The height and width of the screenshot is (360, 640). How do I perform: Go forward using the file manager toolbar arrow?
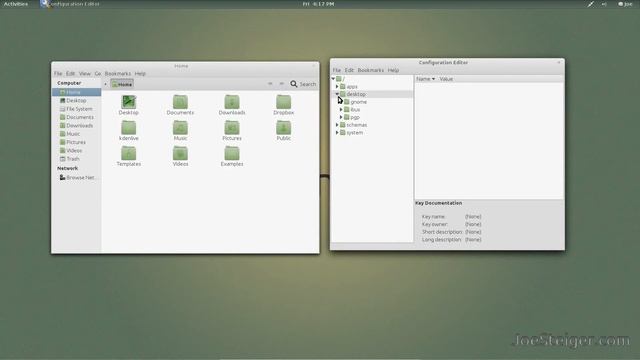(281, 84)
